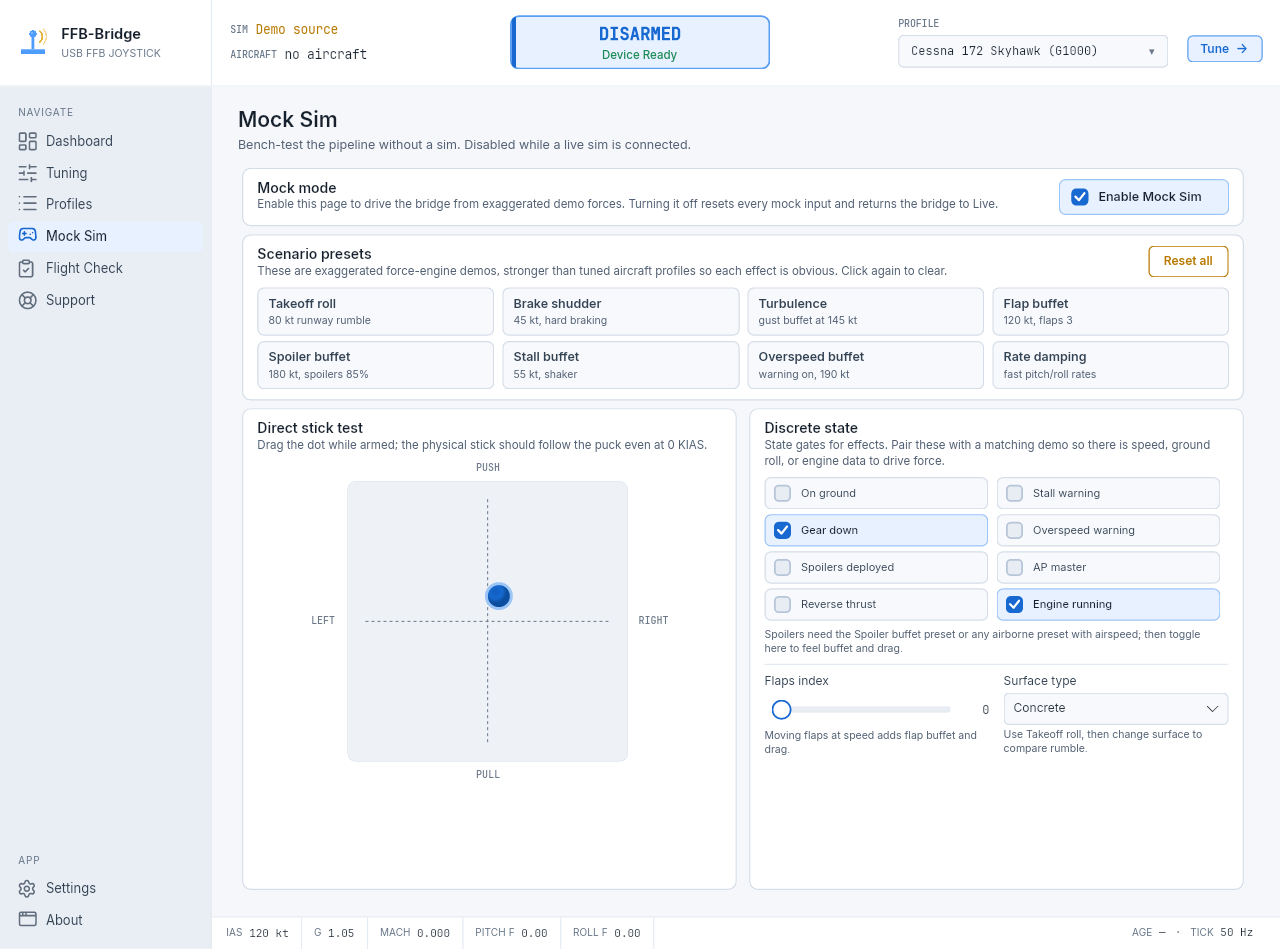Click inside the direct stick test pad
The height and width of the screenshot is (949, 1280).
pyautogui.click(x=487, y=621)
